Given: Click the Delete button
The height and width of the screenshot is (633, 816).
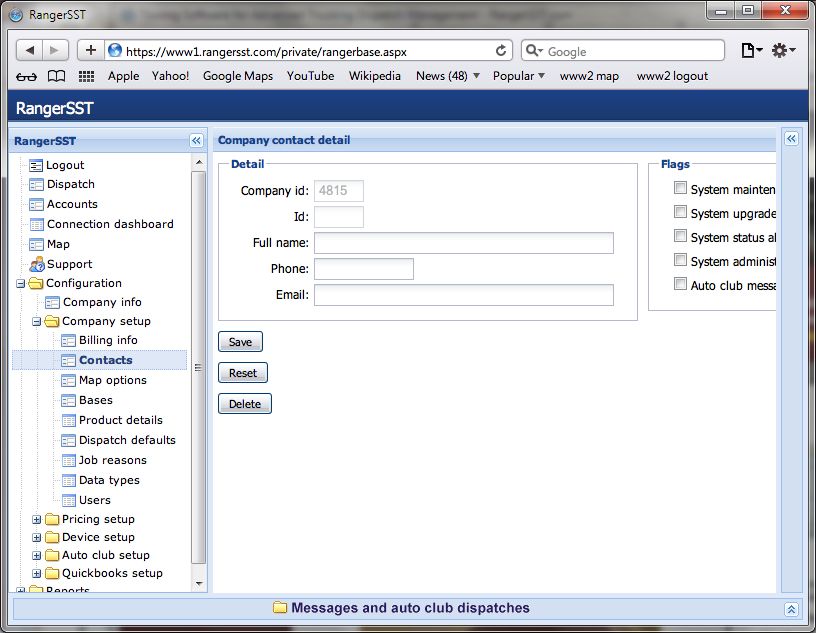Looking at the screenshot, I should [x=244, y=404].
